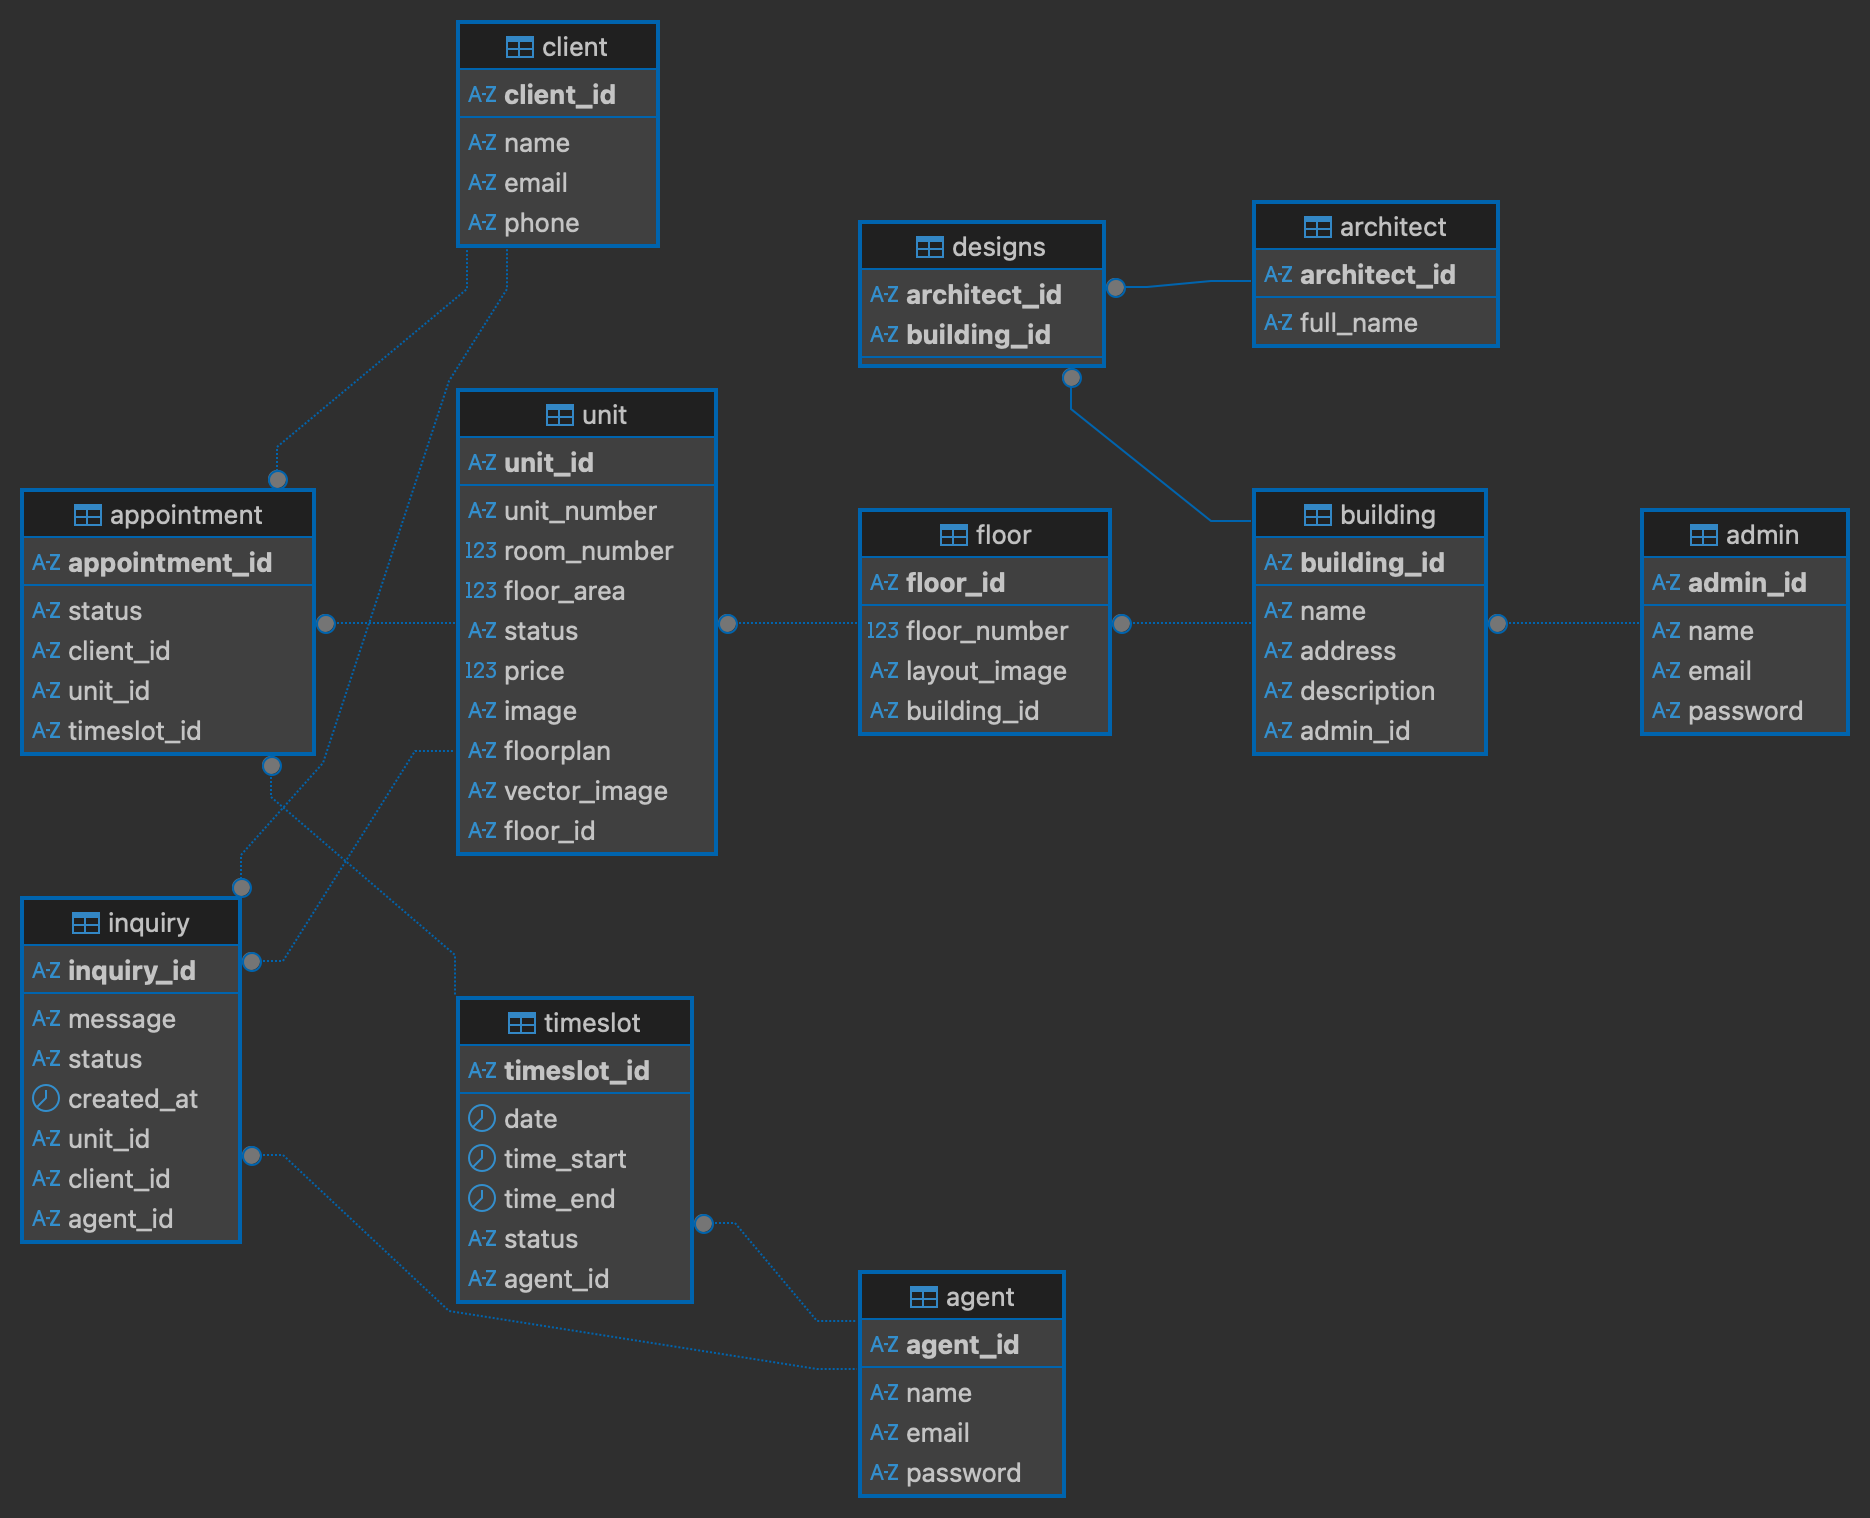Click the password column in agent table
The height and width of the screenshot is (1518, 1870).
click(x=962, y=1473)
